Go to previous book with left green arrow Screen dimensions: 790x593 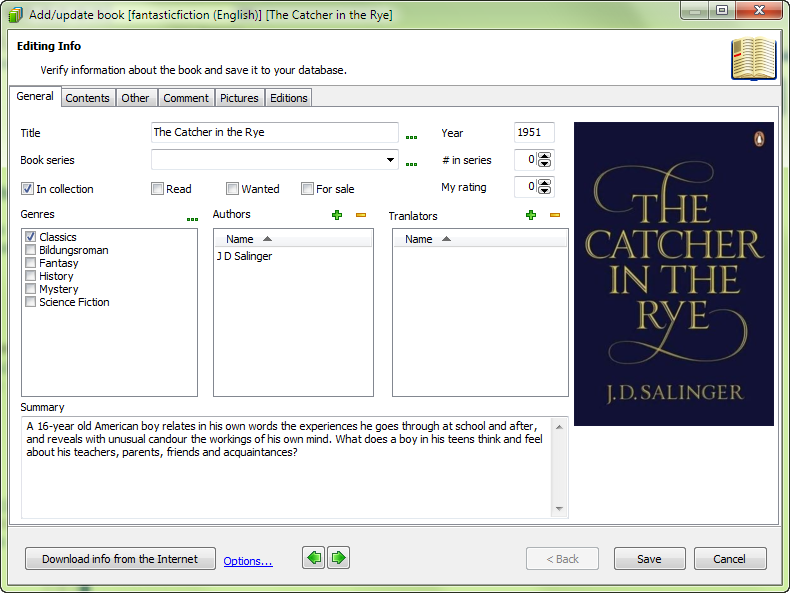(314, 558)
